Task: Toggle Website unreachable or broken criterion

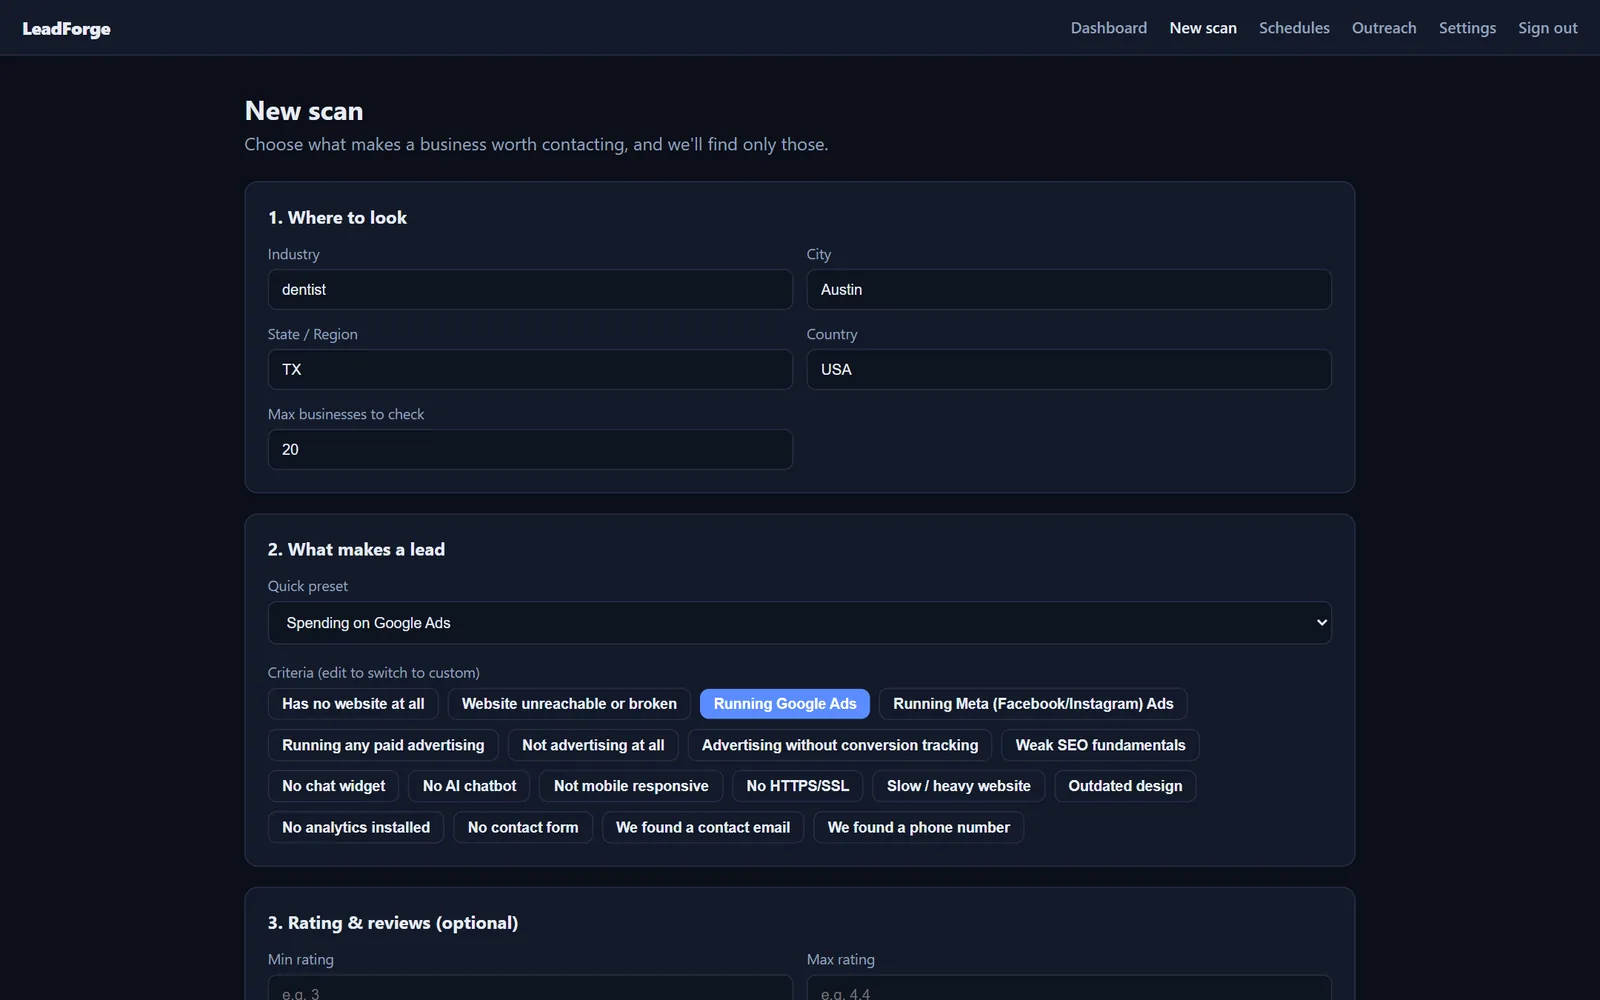Action: tap(569, 704)
